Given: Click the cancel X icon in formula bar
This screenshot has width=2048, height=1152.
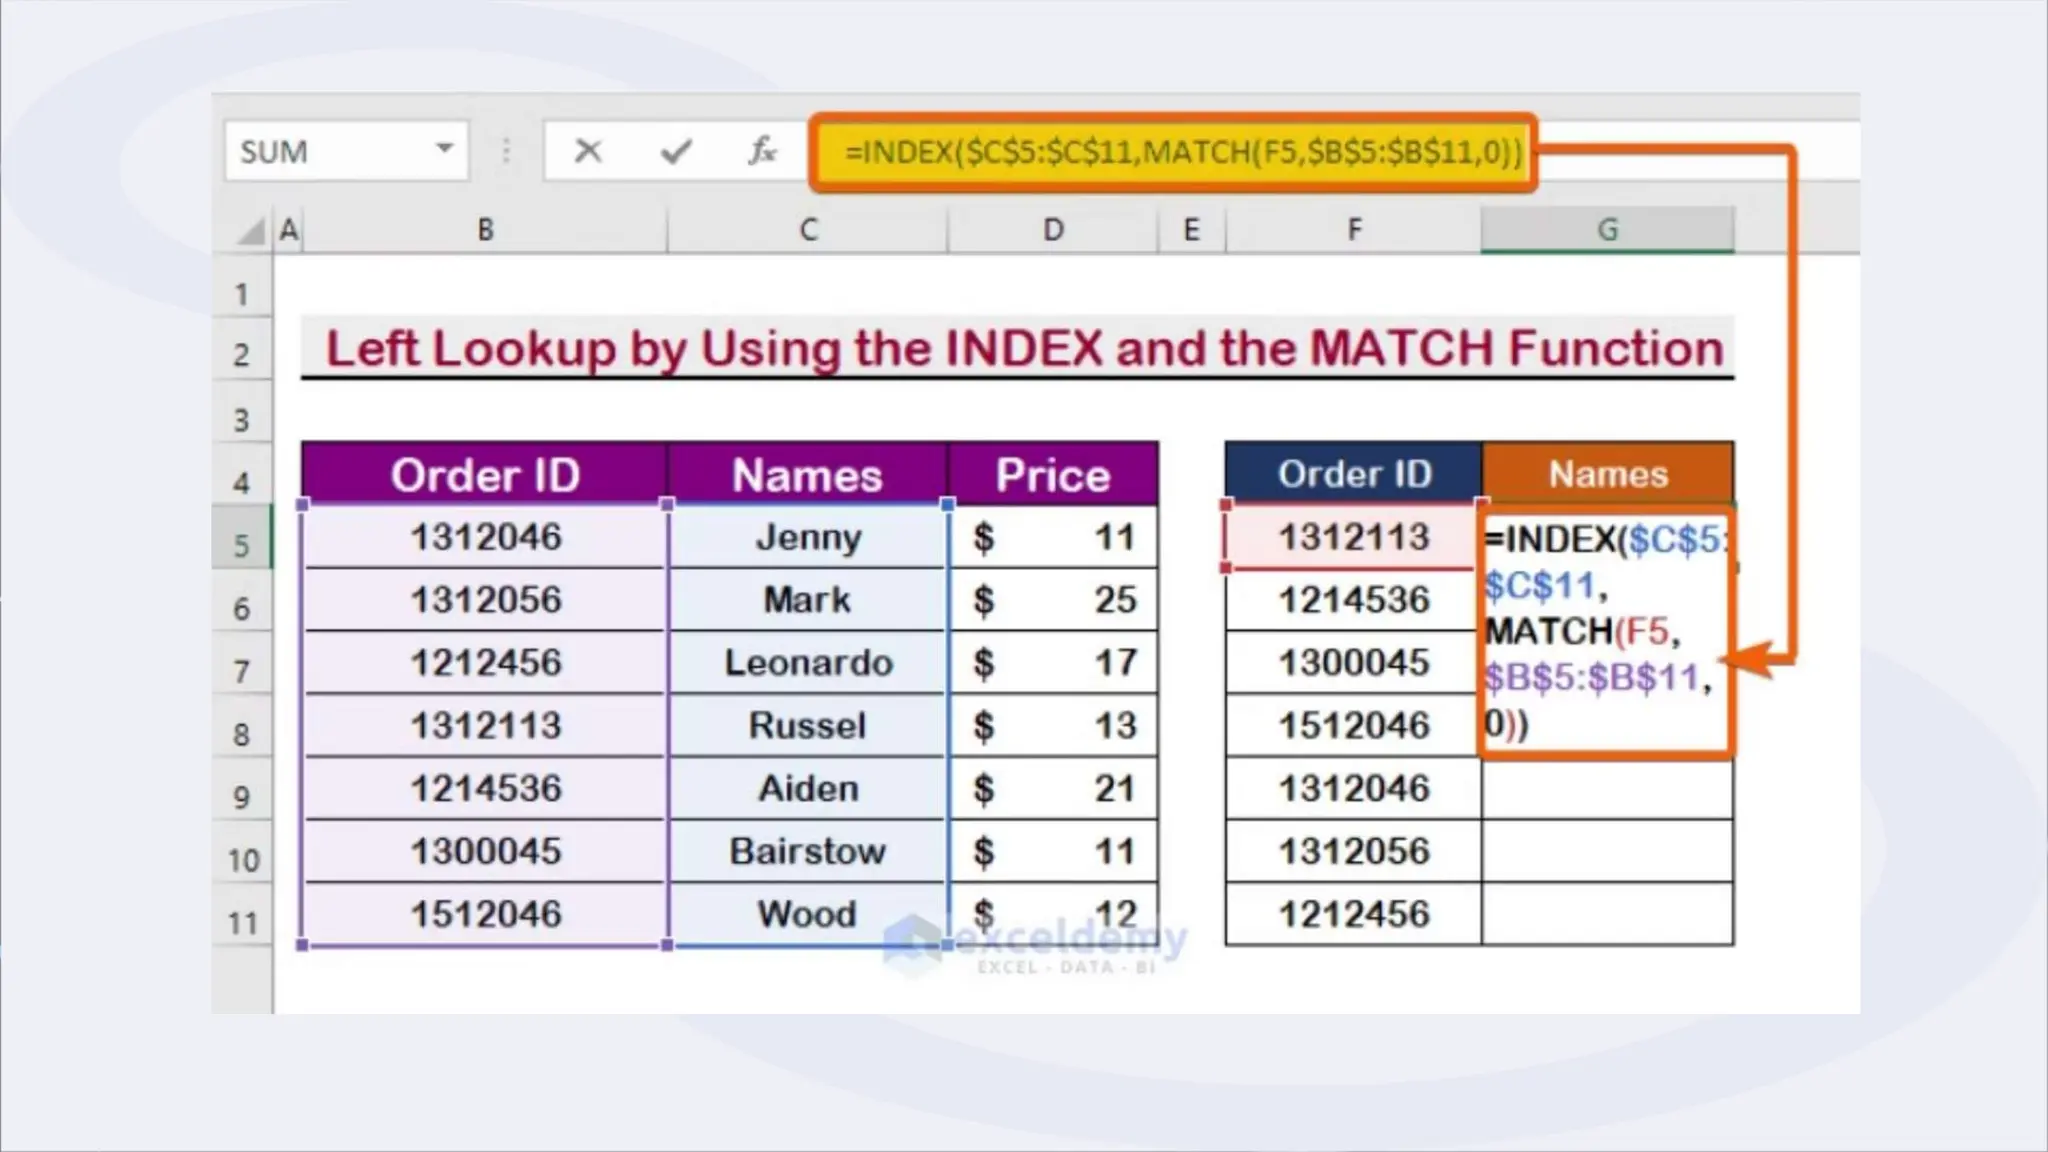Looking at the screenshot, I should 588,151.
